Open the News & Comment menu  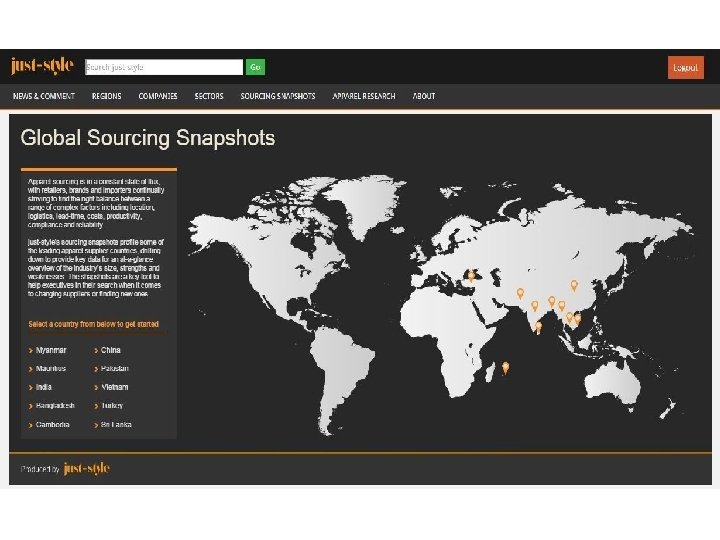coord(44,96)
